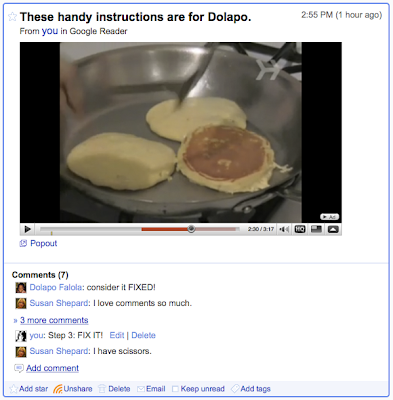Switch to fullscreen video view
This screenshot has width=393, height=400.
[x=316, y=229]
